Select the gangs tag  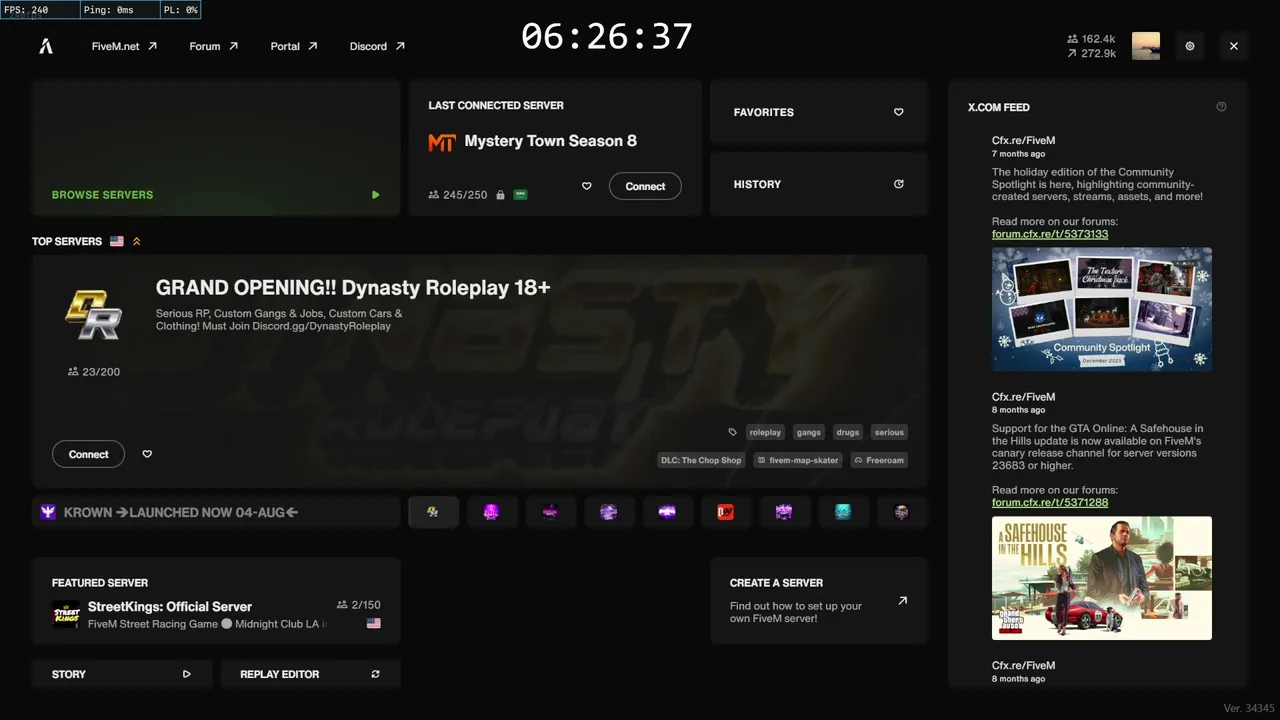(809, 432)
